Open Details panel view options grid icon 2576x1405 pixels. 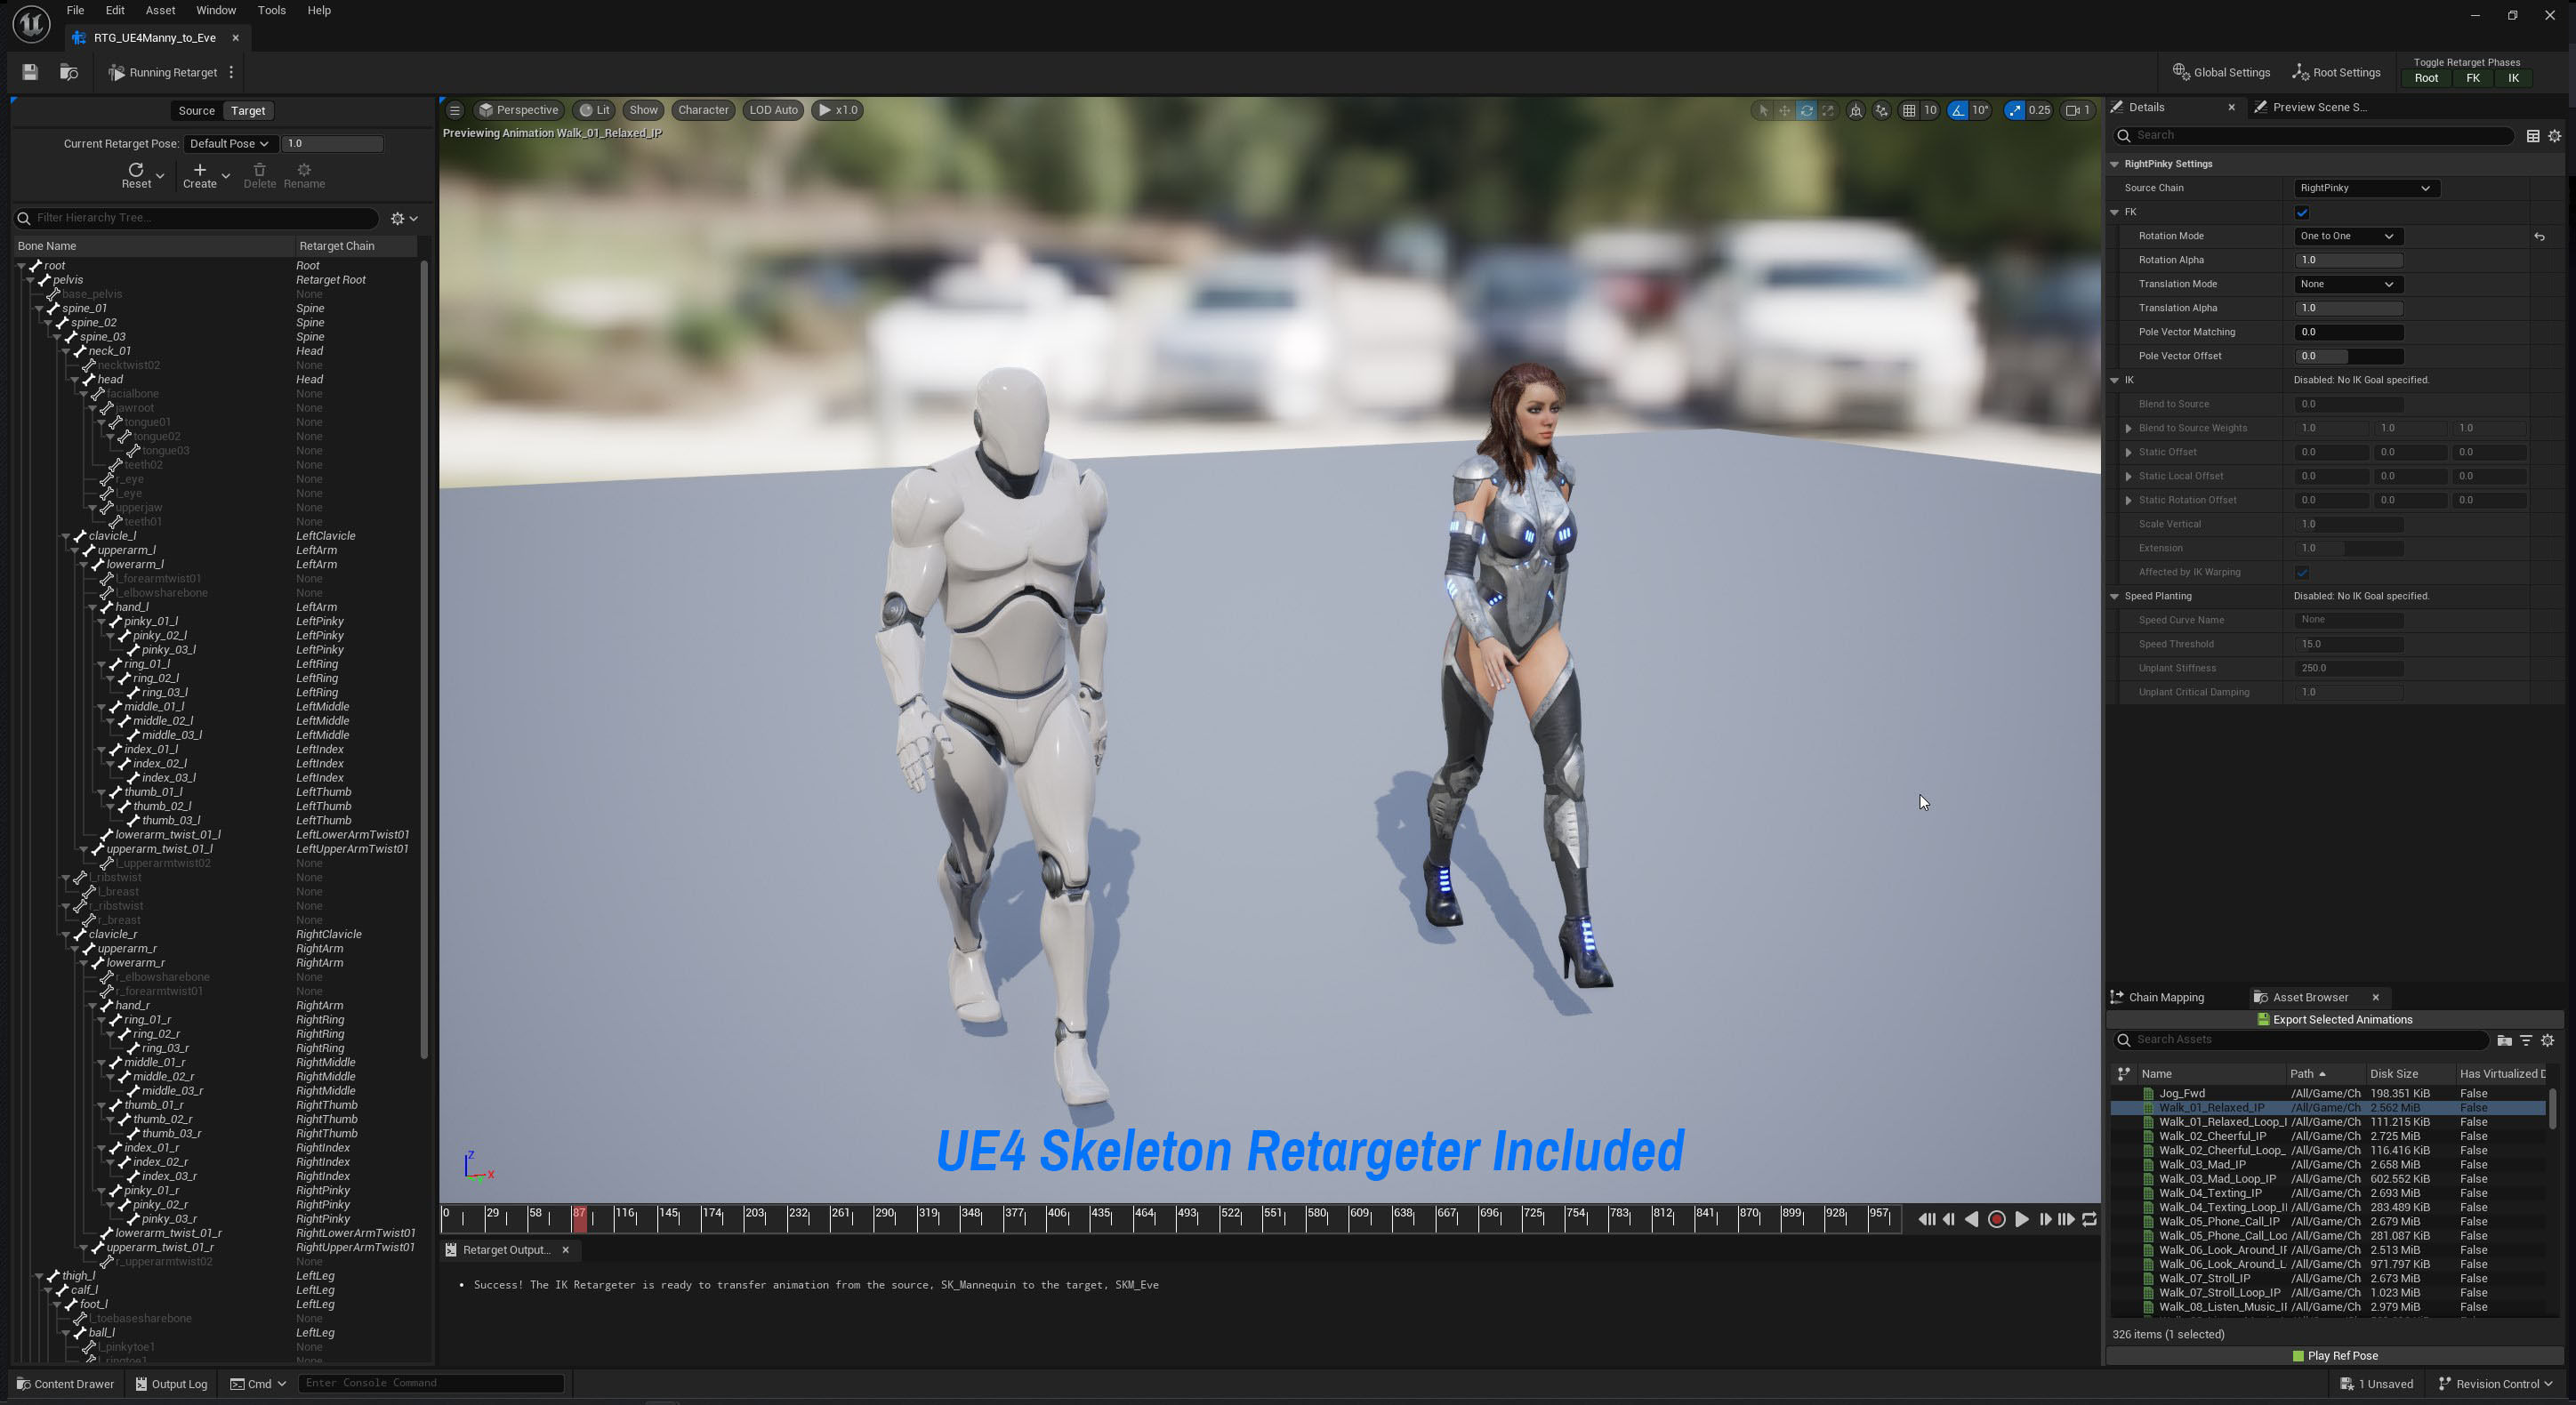2533,136
